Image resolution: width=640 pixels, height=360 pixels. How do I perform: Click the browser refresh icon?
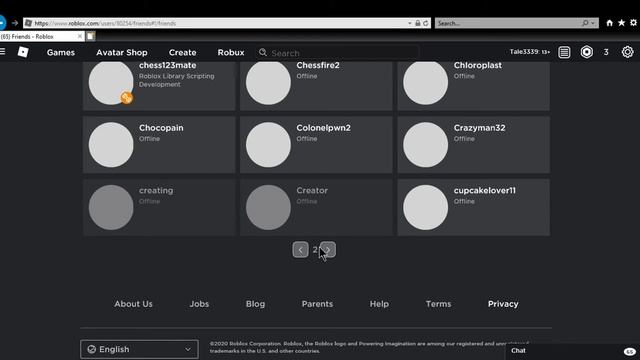tap(426, 23)
